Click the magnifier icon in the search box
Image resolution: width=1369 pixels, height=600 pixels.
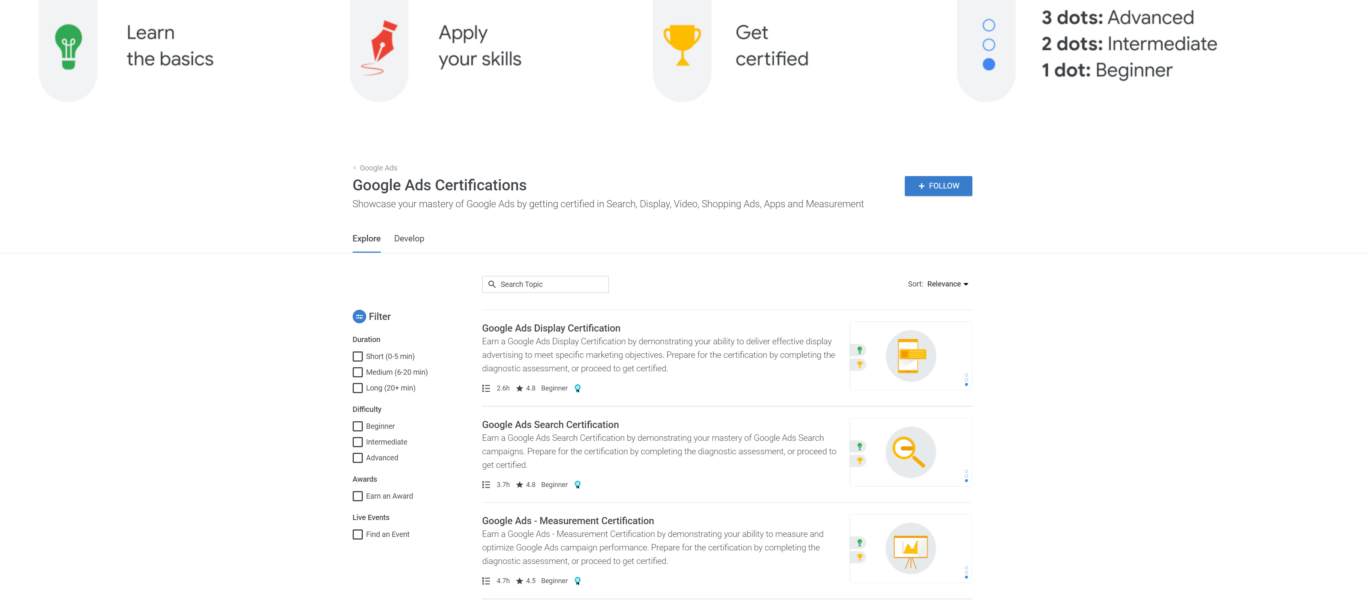(x=491, y=284)
